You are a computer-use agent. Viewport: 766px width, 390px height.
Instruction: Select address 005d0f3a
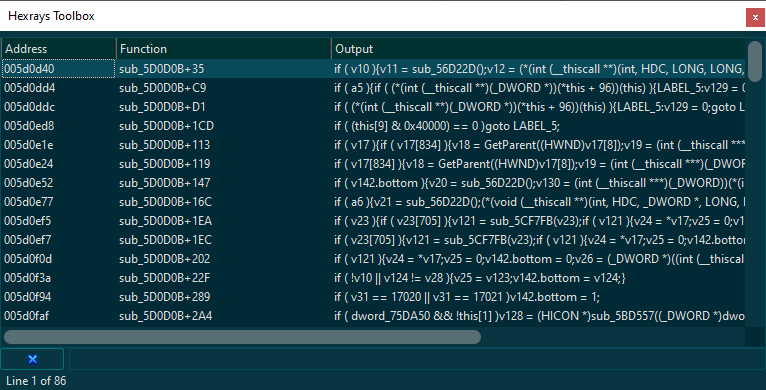click(28, 278)
